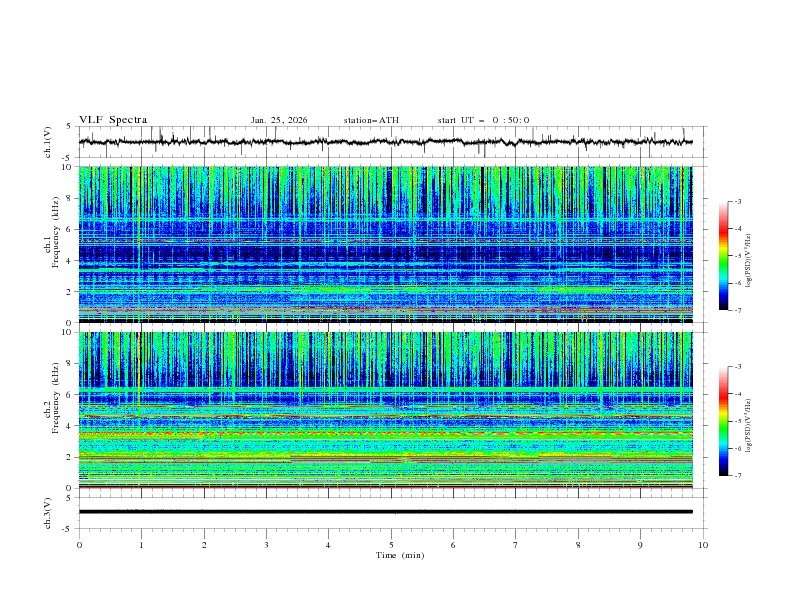Click the "VLF Spectra" plot title

click(113, 120)
